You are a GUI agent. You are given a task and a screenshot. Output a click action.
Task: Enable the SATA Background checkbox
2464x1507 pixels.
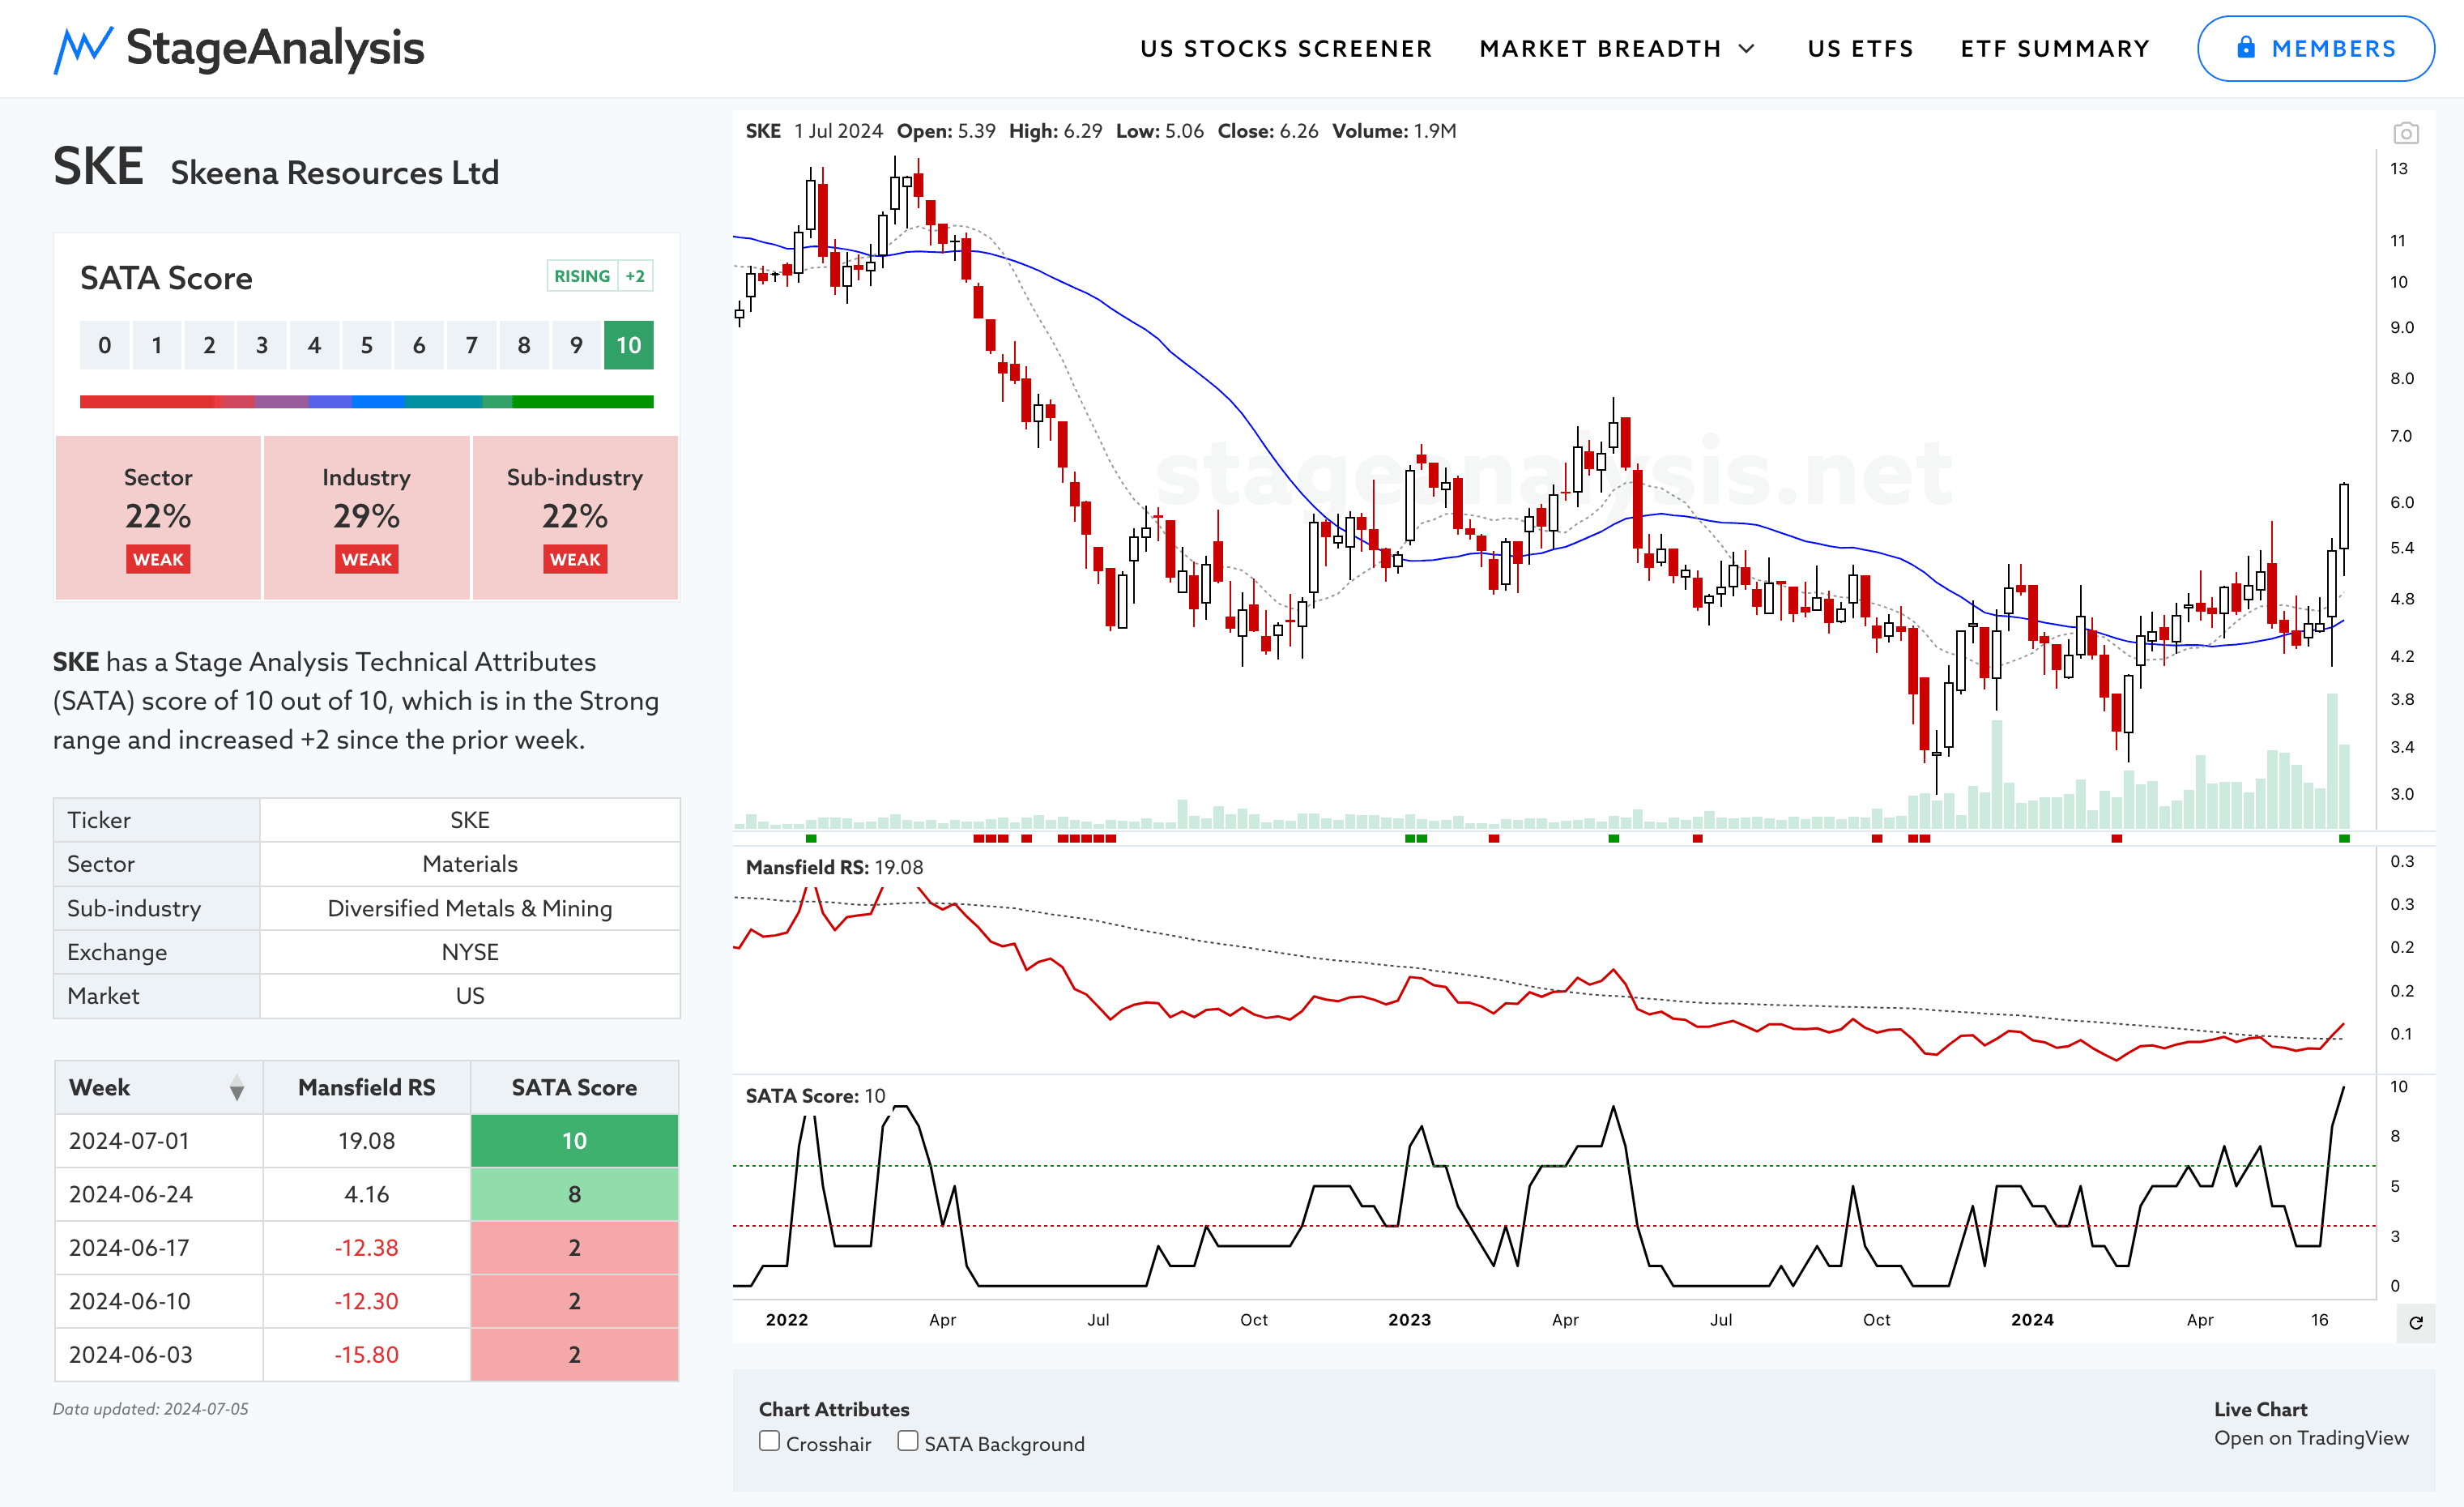coord(907,1441)
